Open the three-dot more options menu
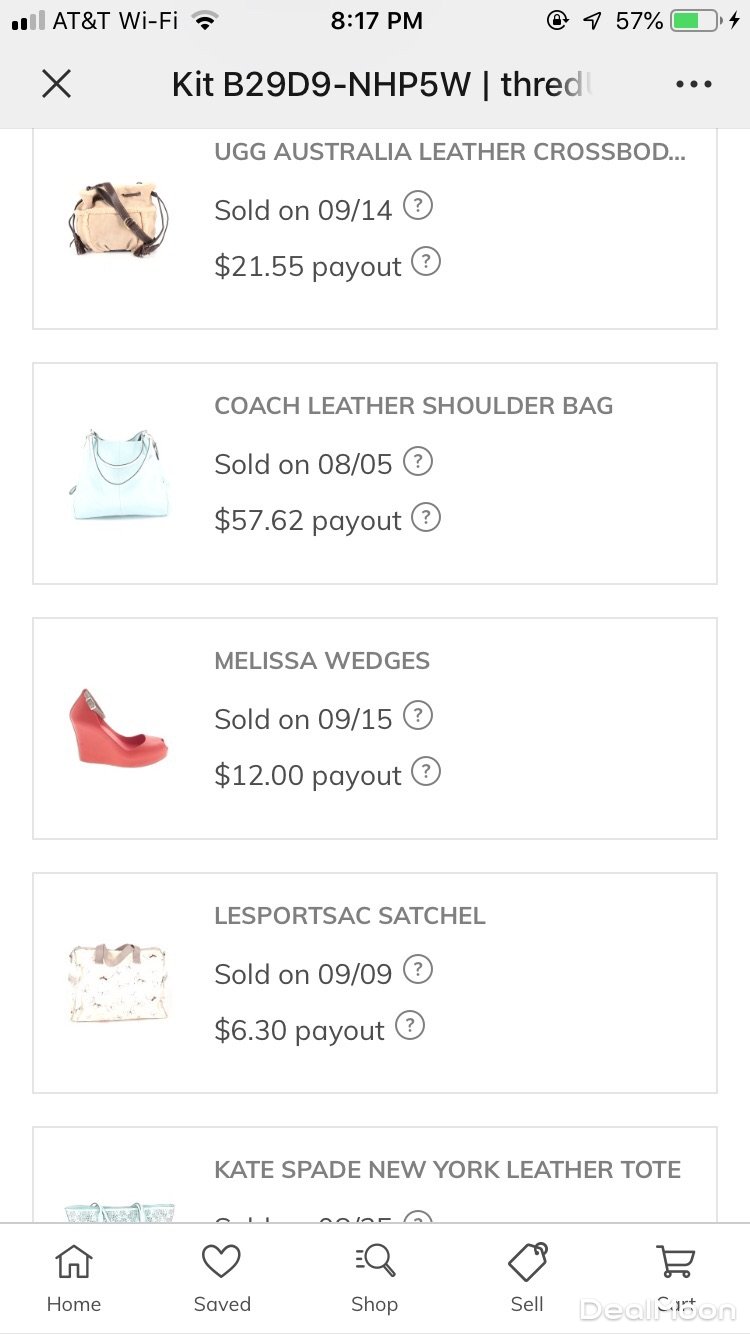The height and width of the screenshot is (1334, 750). (693, 84)
